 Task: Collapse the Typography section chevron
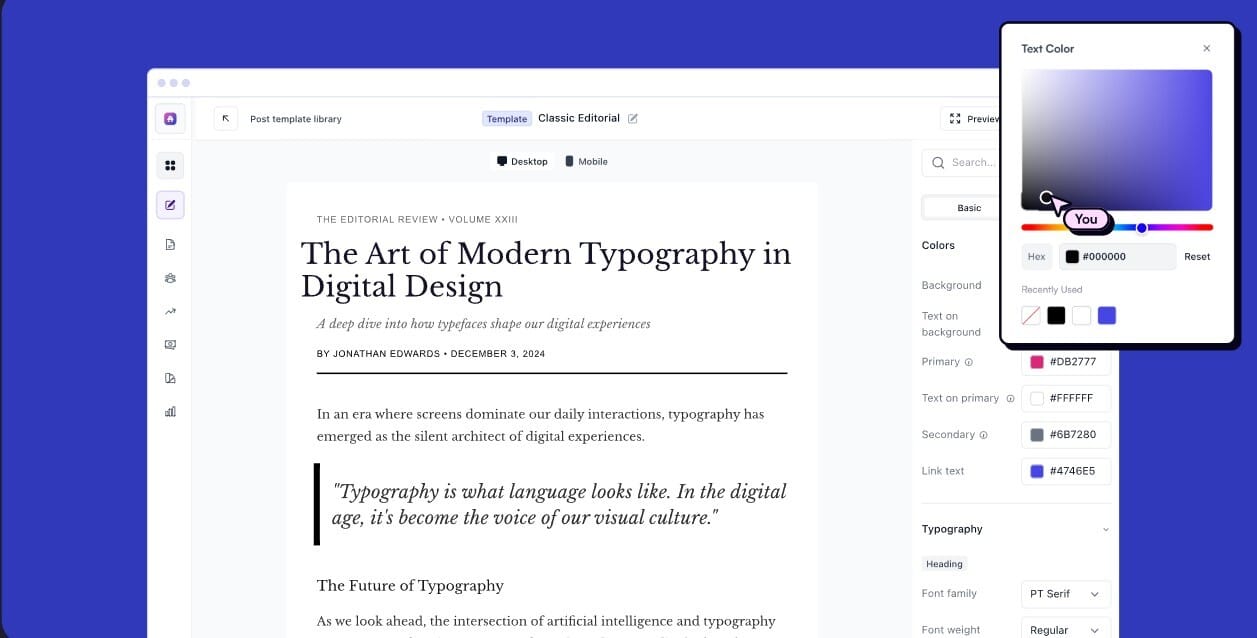point(1105,529)
